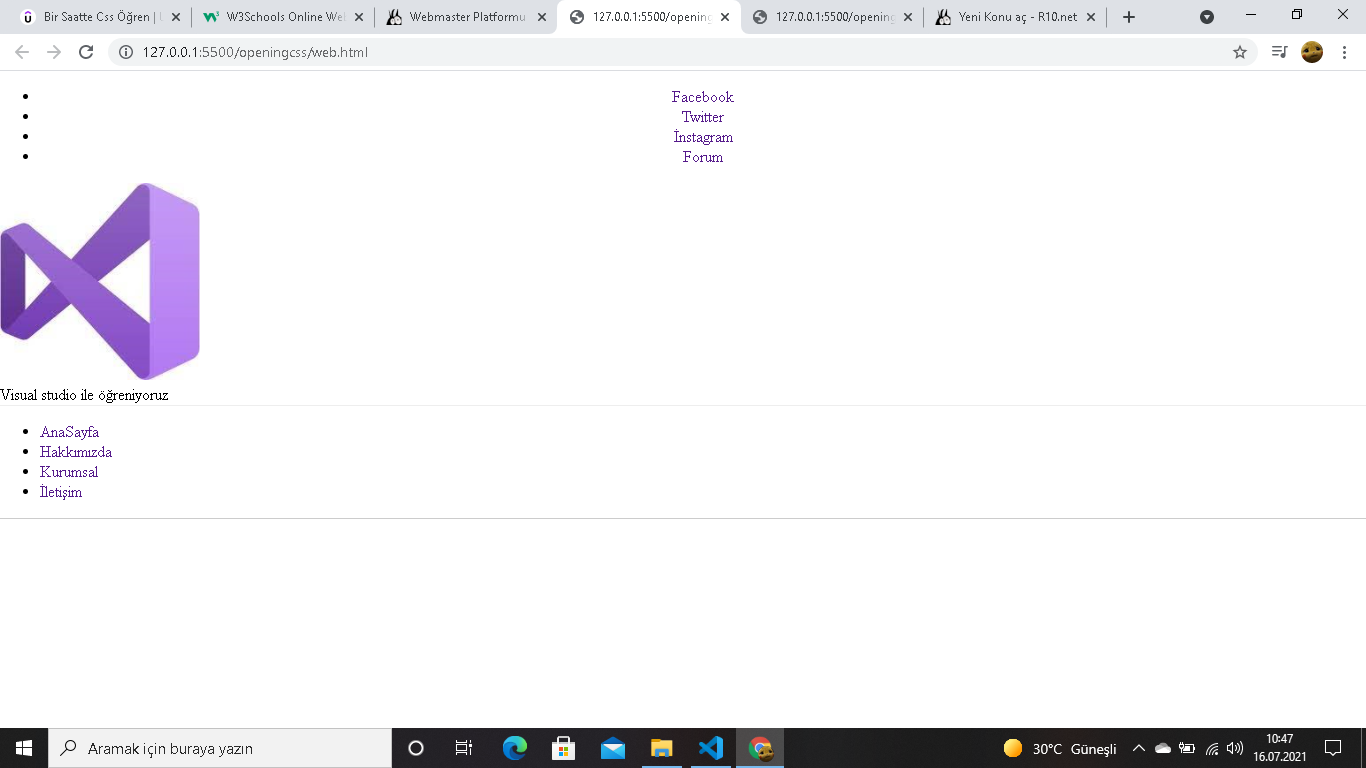The image size is (1366, 768).
Task: Open Mail app from taskbar
Action: point(613,748)
